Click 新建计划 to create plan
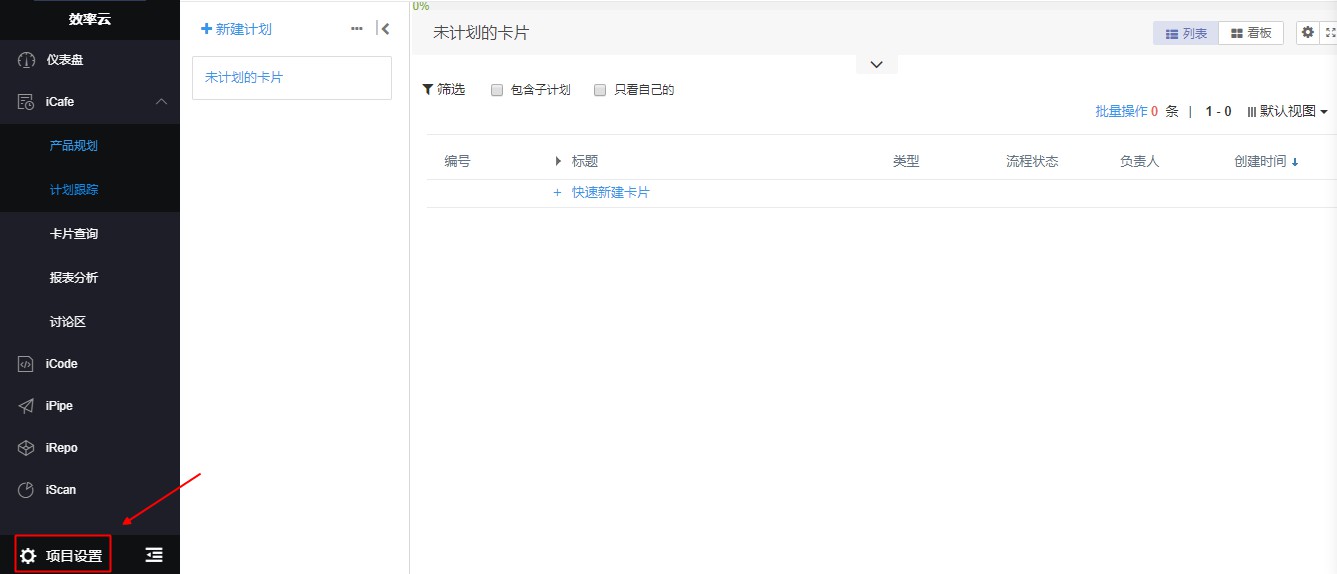The image size is (1337, 574). pos(236,29)
